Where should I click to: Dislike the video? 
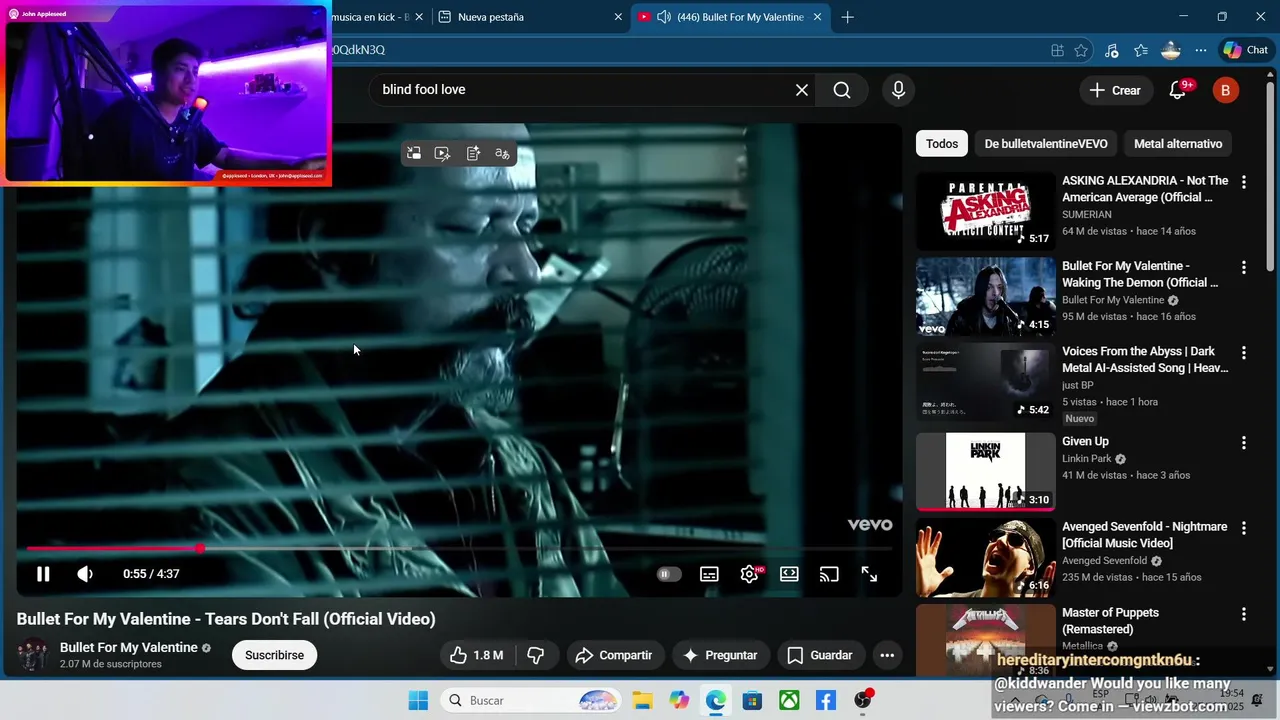click(x=536, y=655)
